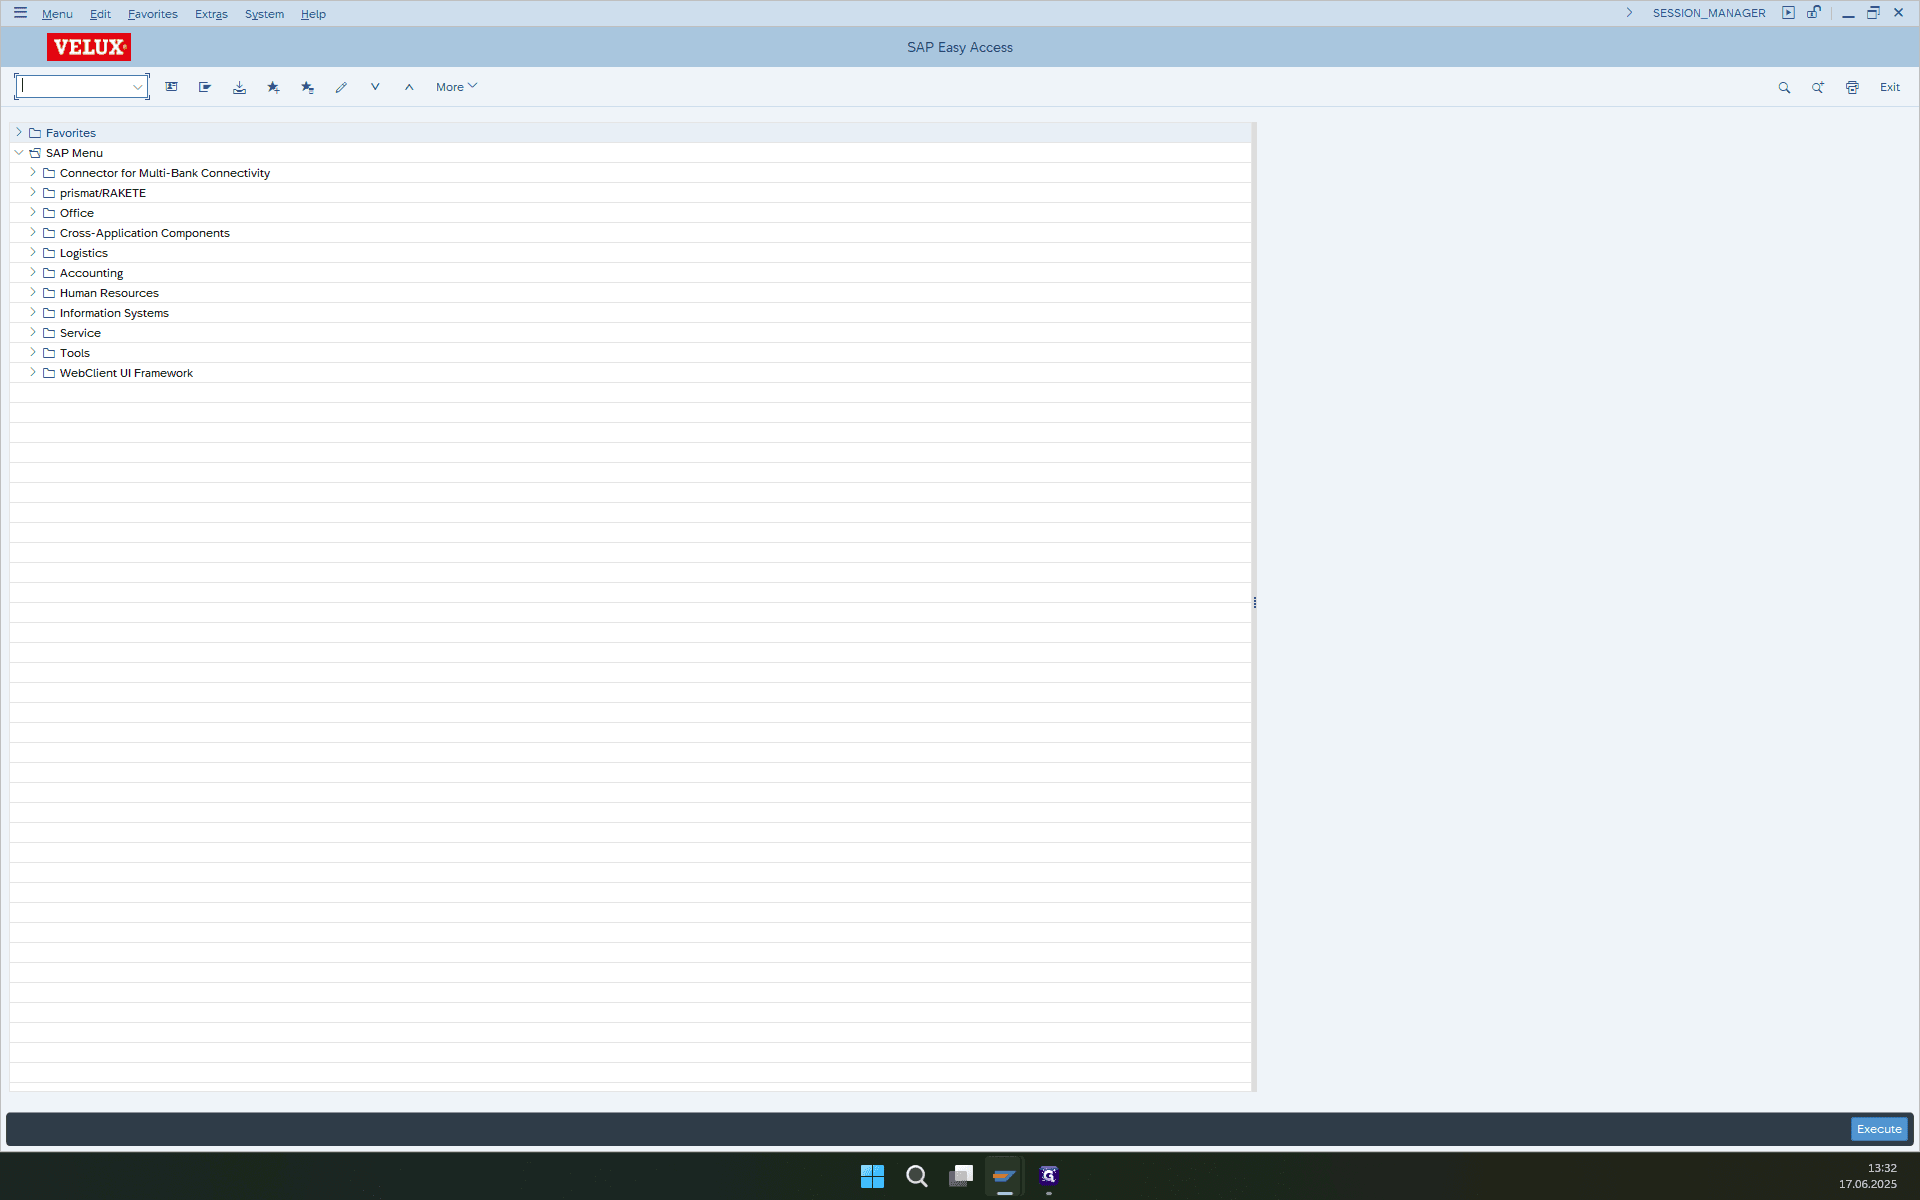Screen dimensions: 1920x1200
Task: Click the Move Favorites Down arrow
Action: point(375,87)
